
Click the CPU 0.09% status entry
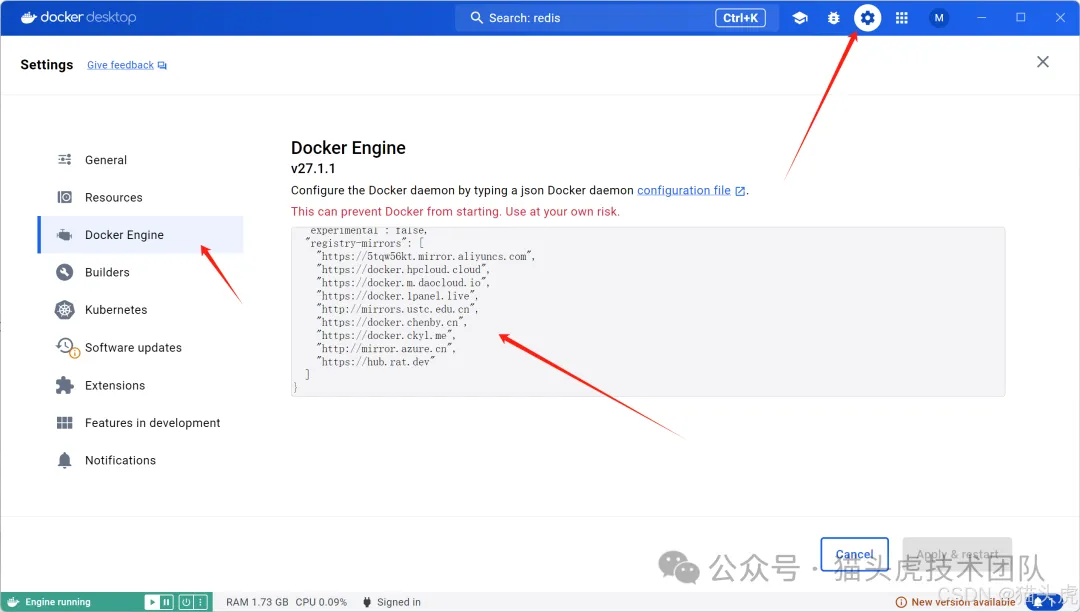coord(322,602)
